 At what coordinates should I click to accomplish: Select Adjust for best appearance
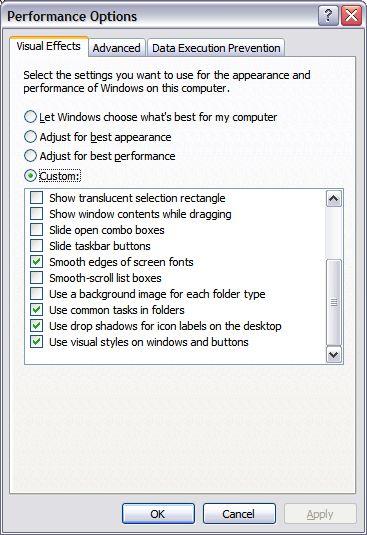click(x=30, y=137)
